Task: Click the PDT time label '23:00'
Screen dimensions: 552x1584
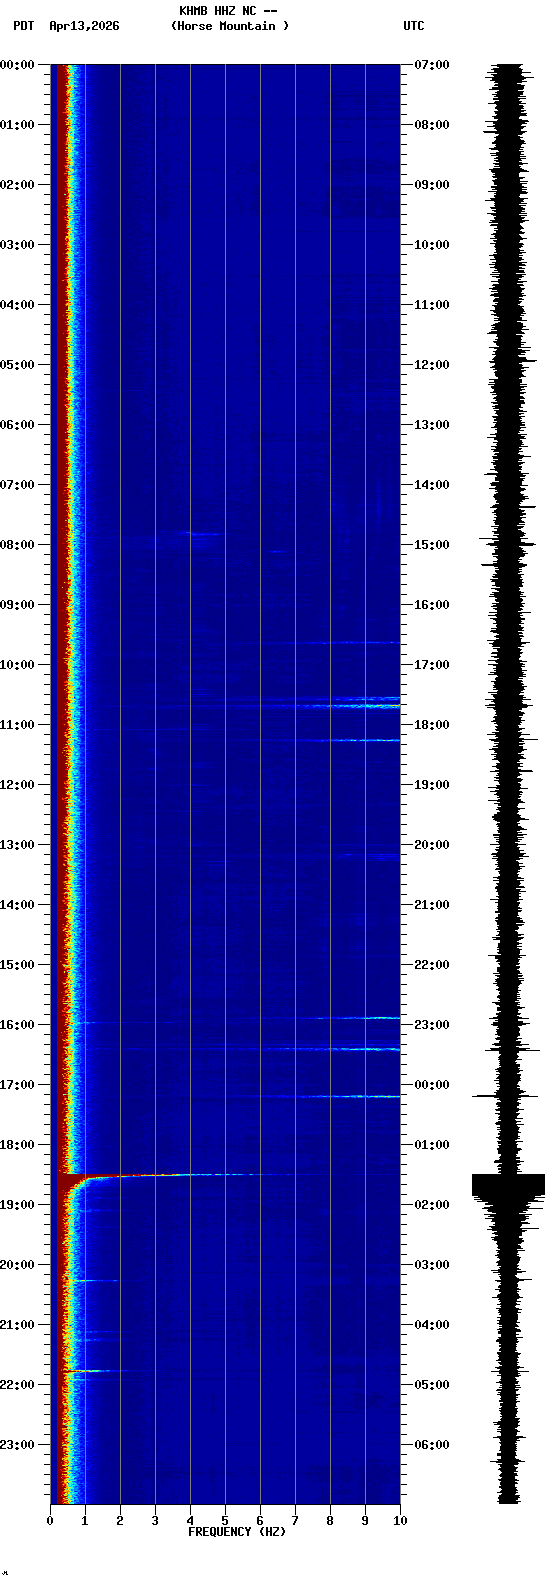Action: point(17,1445)
